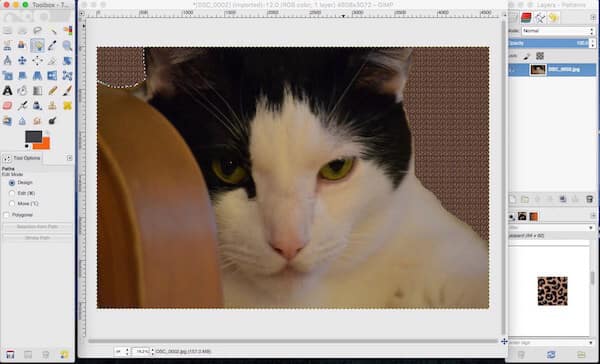Switch to the Channels tab
The height and width of the screenshot is (364, 600).
point(526,17)
